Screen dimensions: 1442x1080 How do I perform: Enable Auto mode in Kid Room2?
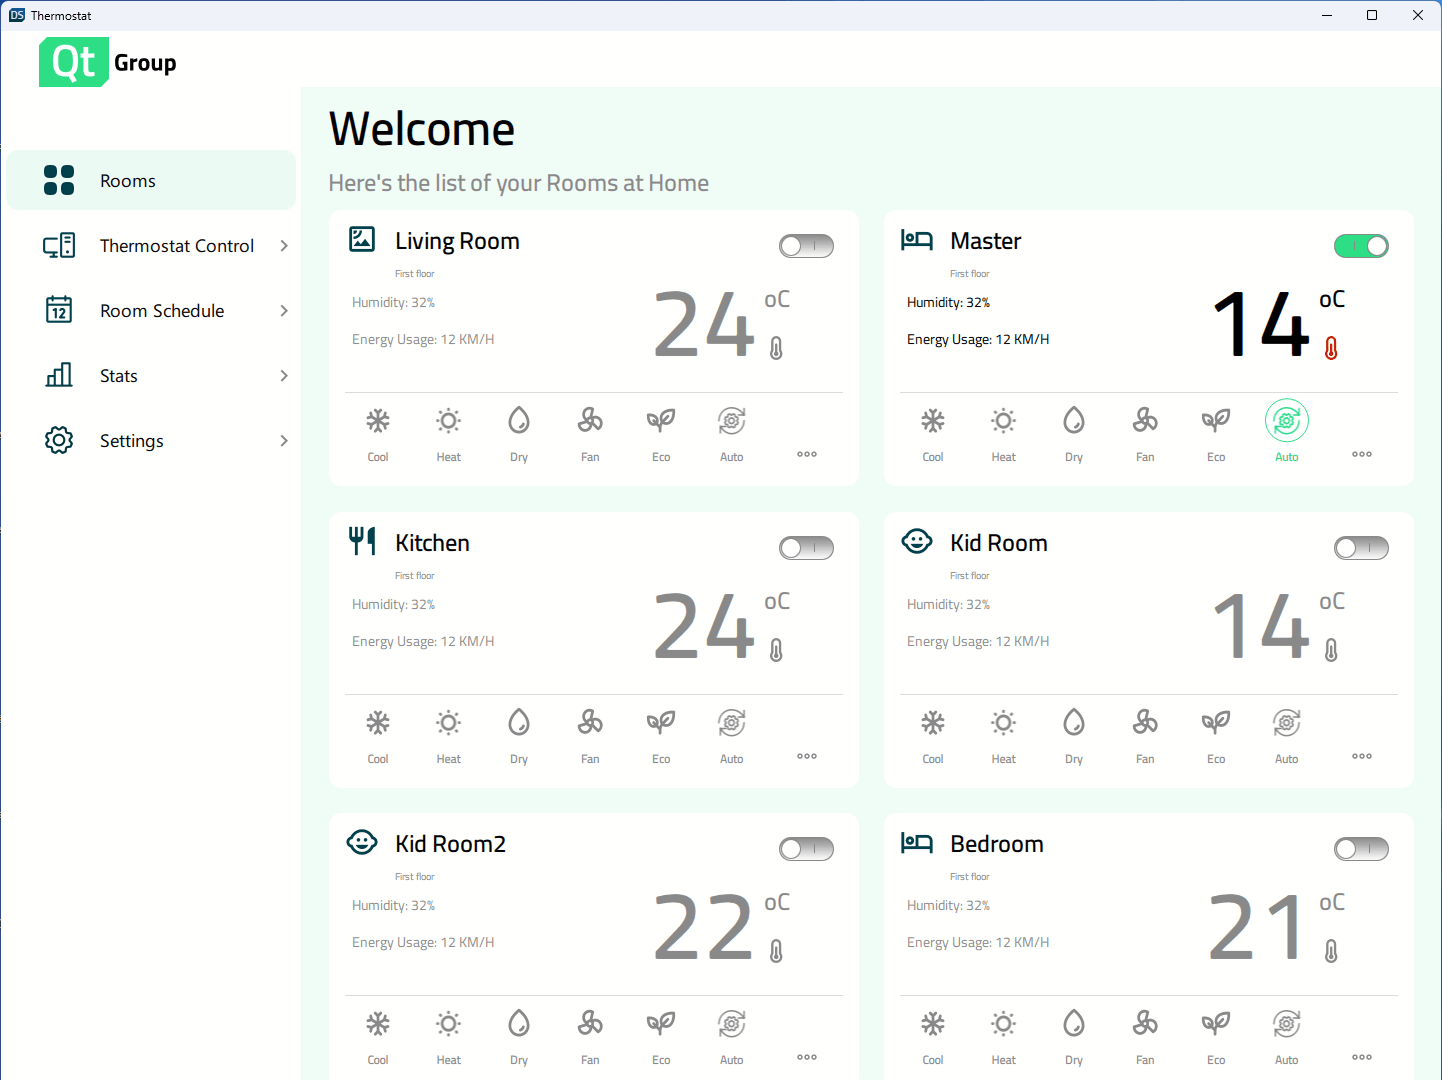[x=731, y=1035]
